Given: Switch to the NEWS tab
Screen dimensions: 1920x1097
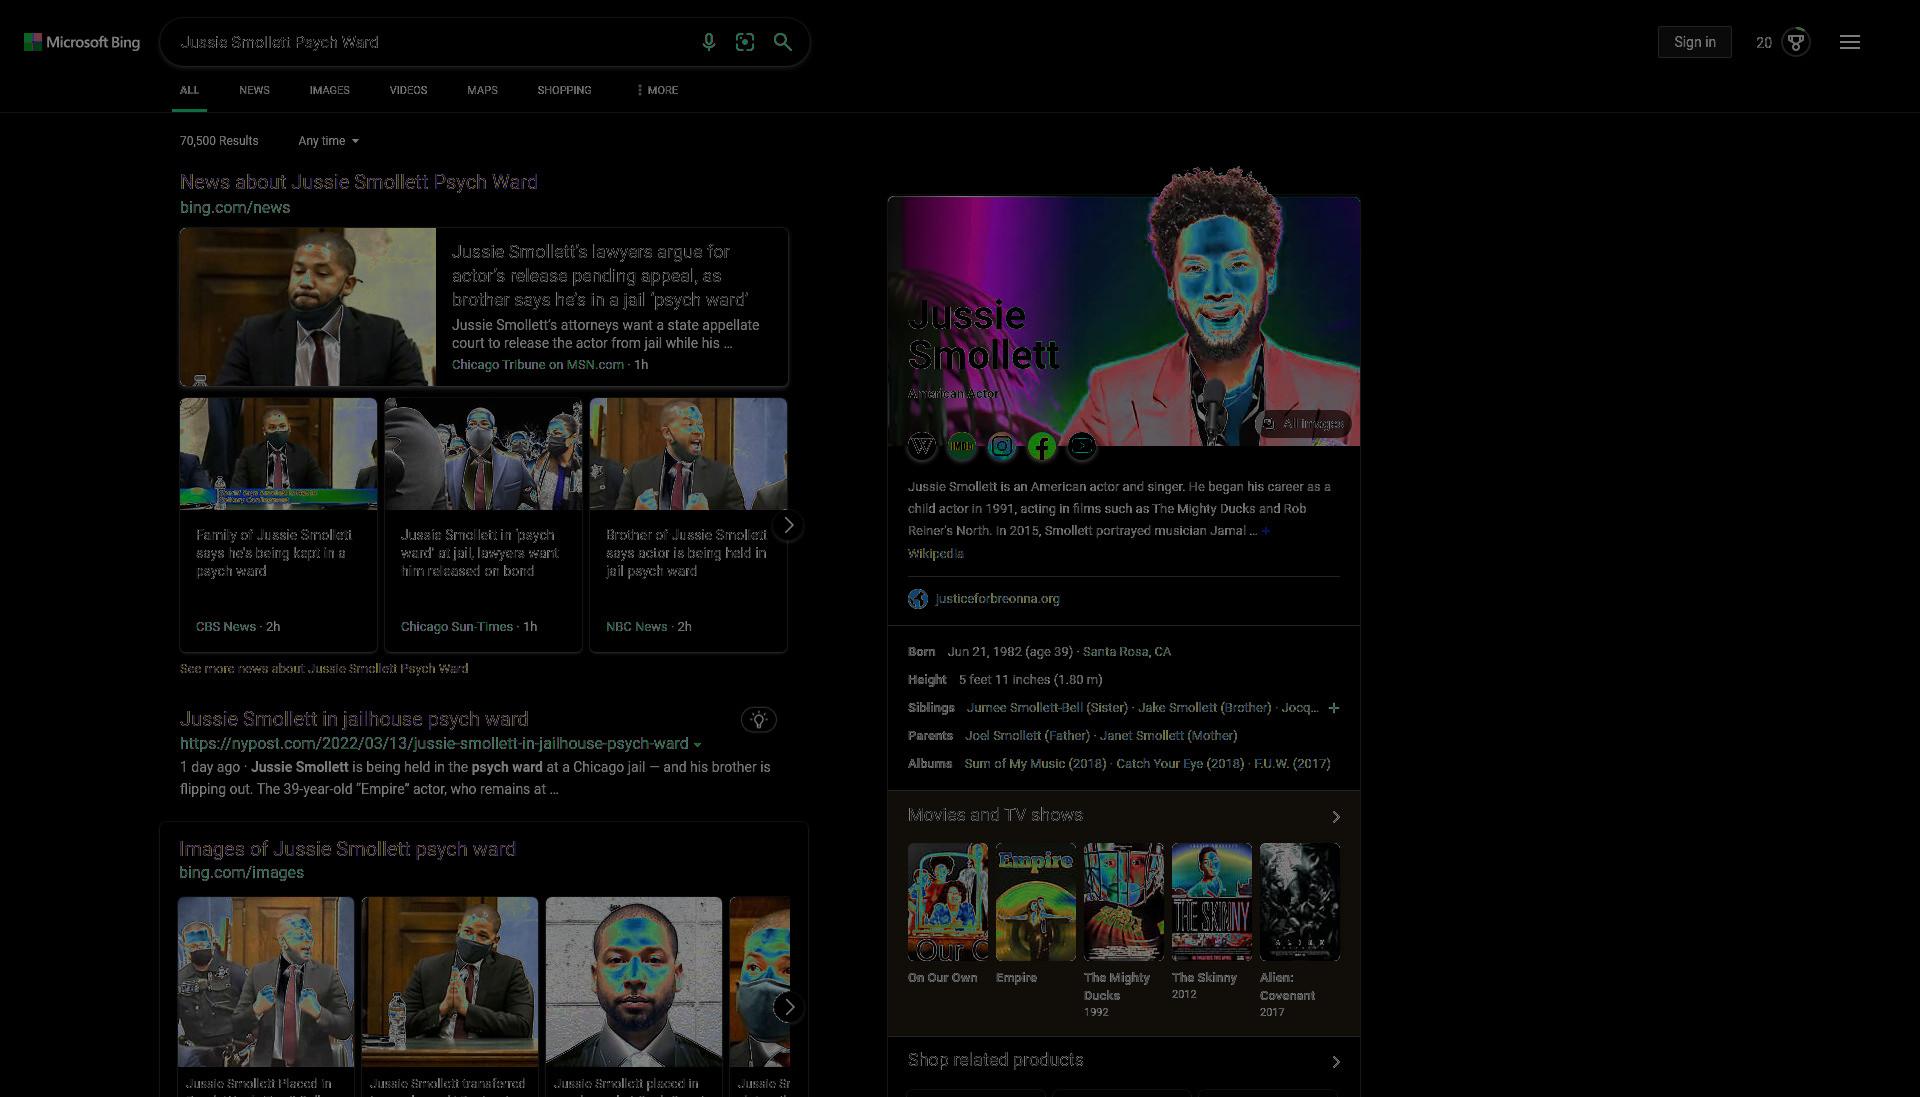Looking at the screenshot, I should [x=254, y=90].
